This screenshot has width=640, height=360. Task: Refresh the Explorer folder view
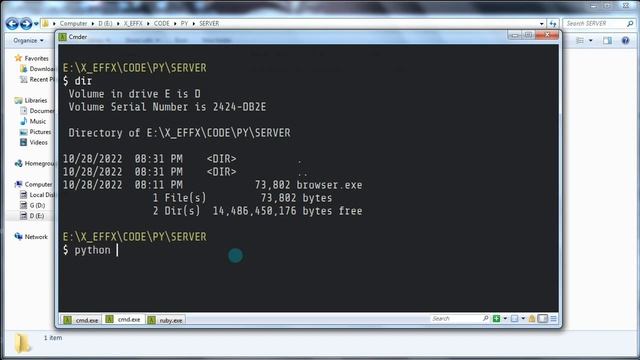(553, 24)
